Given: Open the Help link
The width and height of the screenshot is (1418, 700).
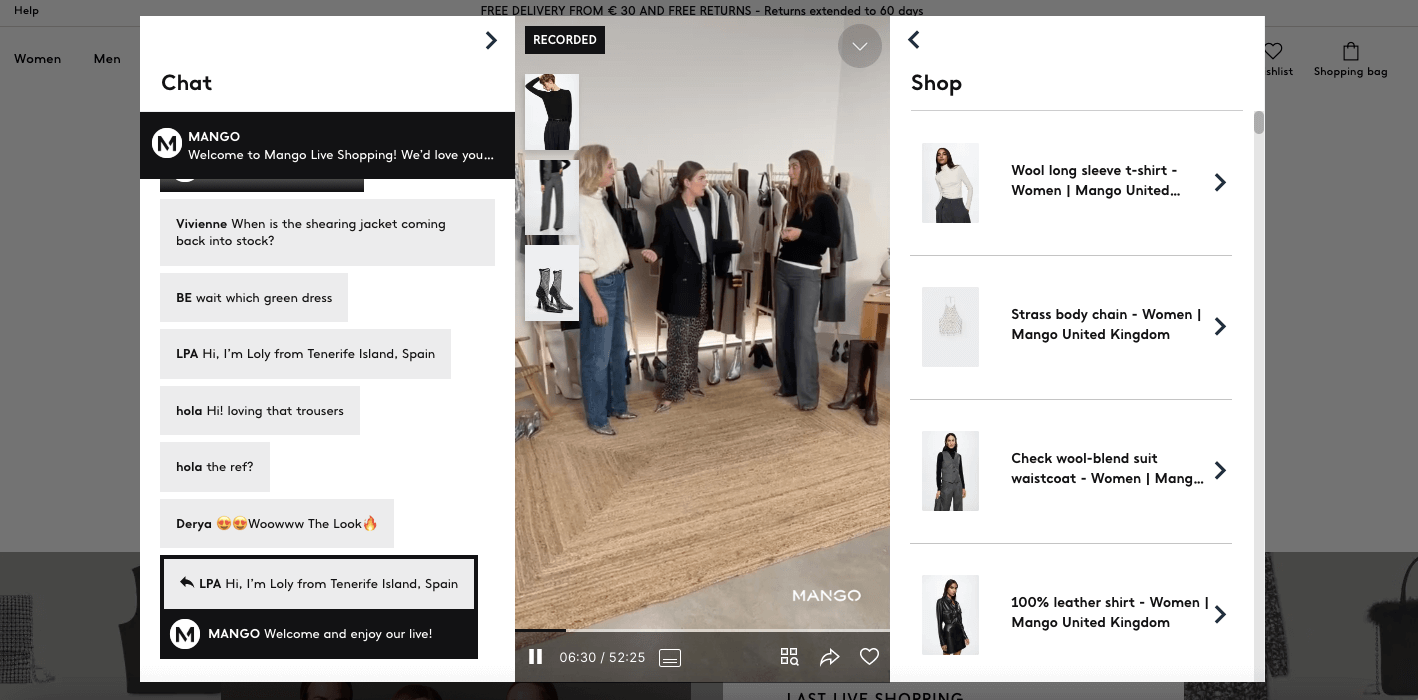Looking at the screenshot, I should coord(26,10).
